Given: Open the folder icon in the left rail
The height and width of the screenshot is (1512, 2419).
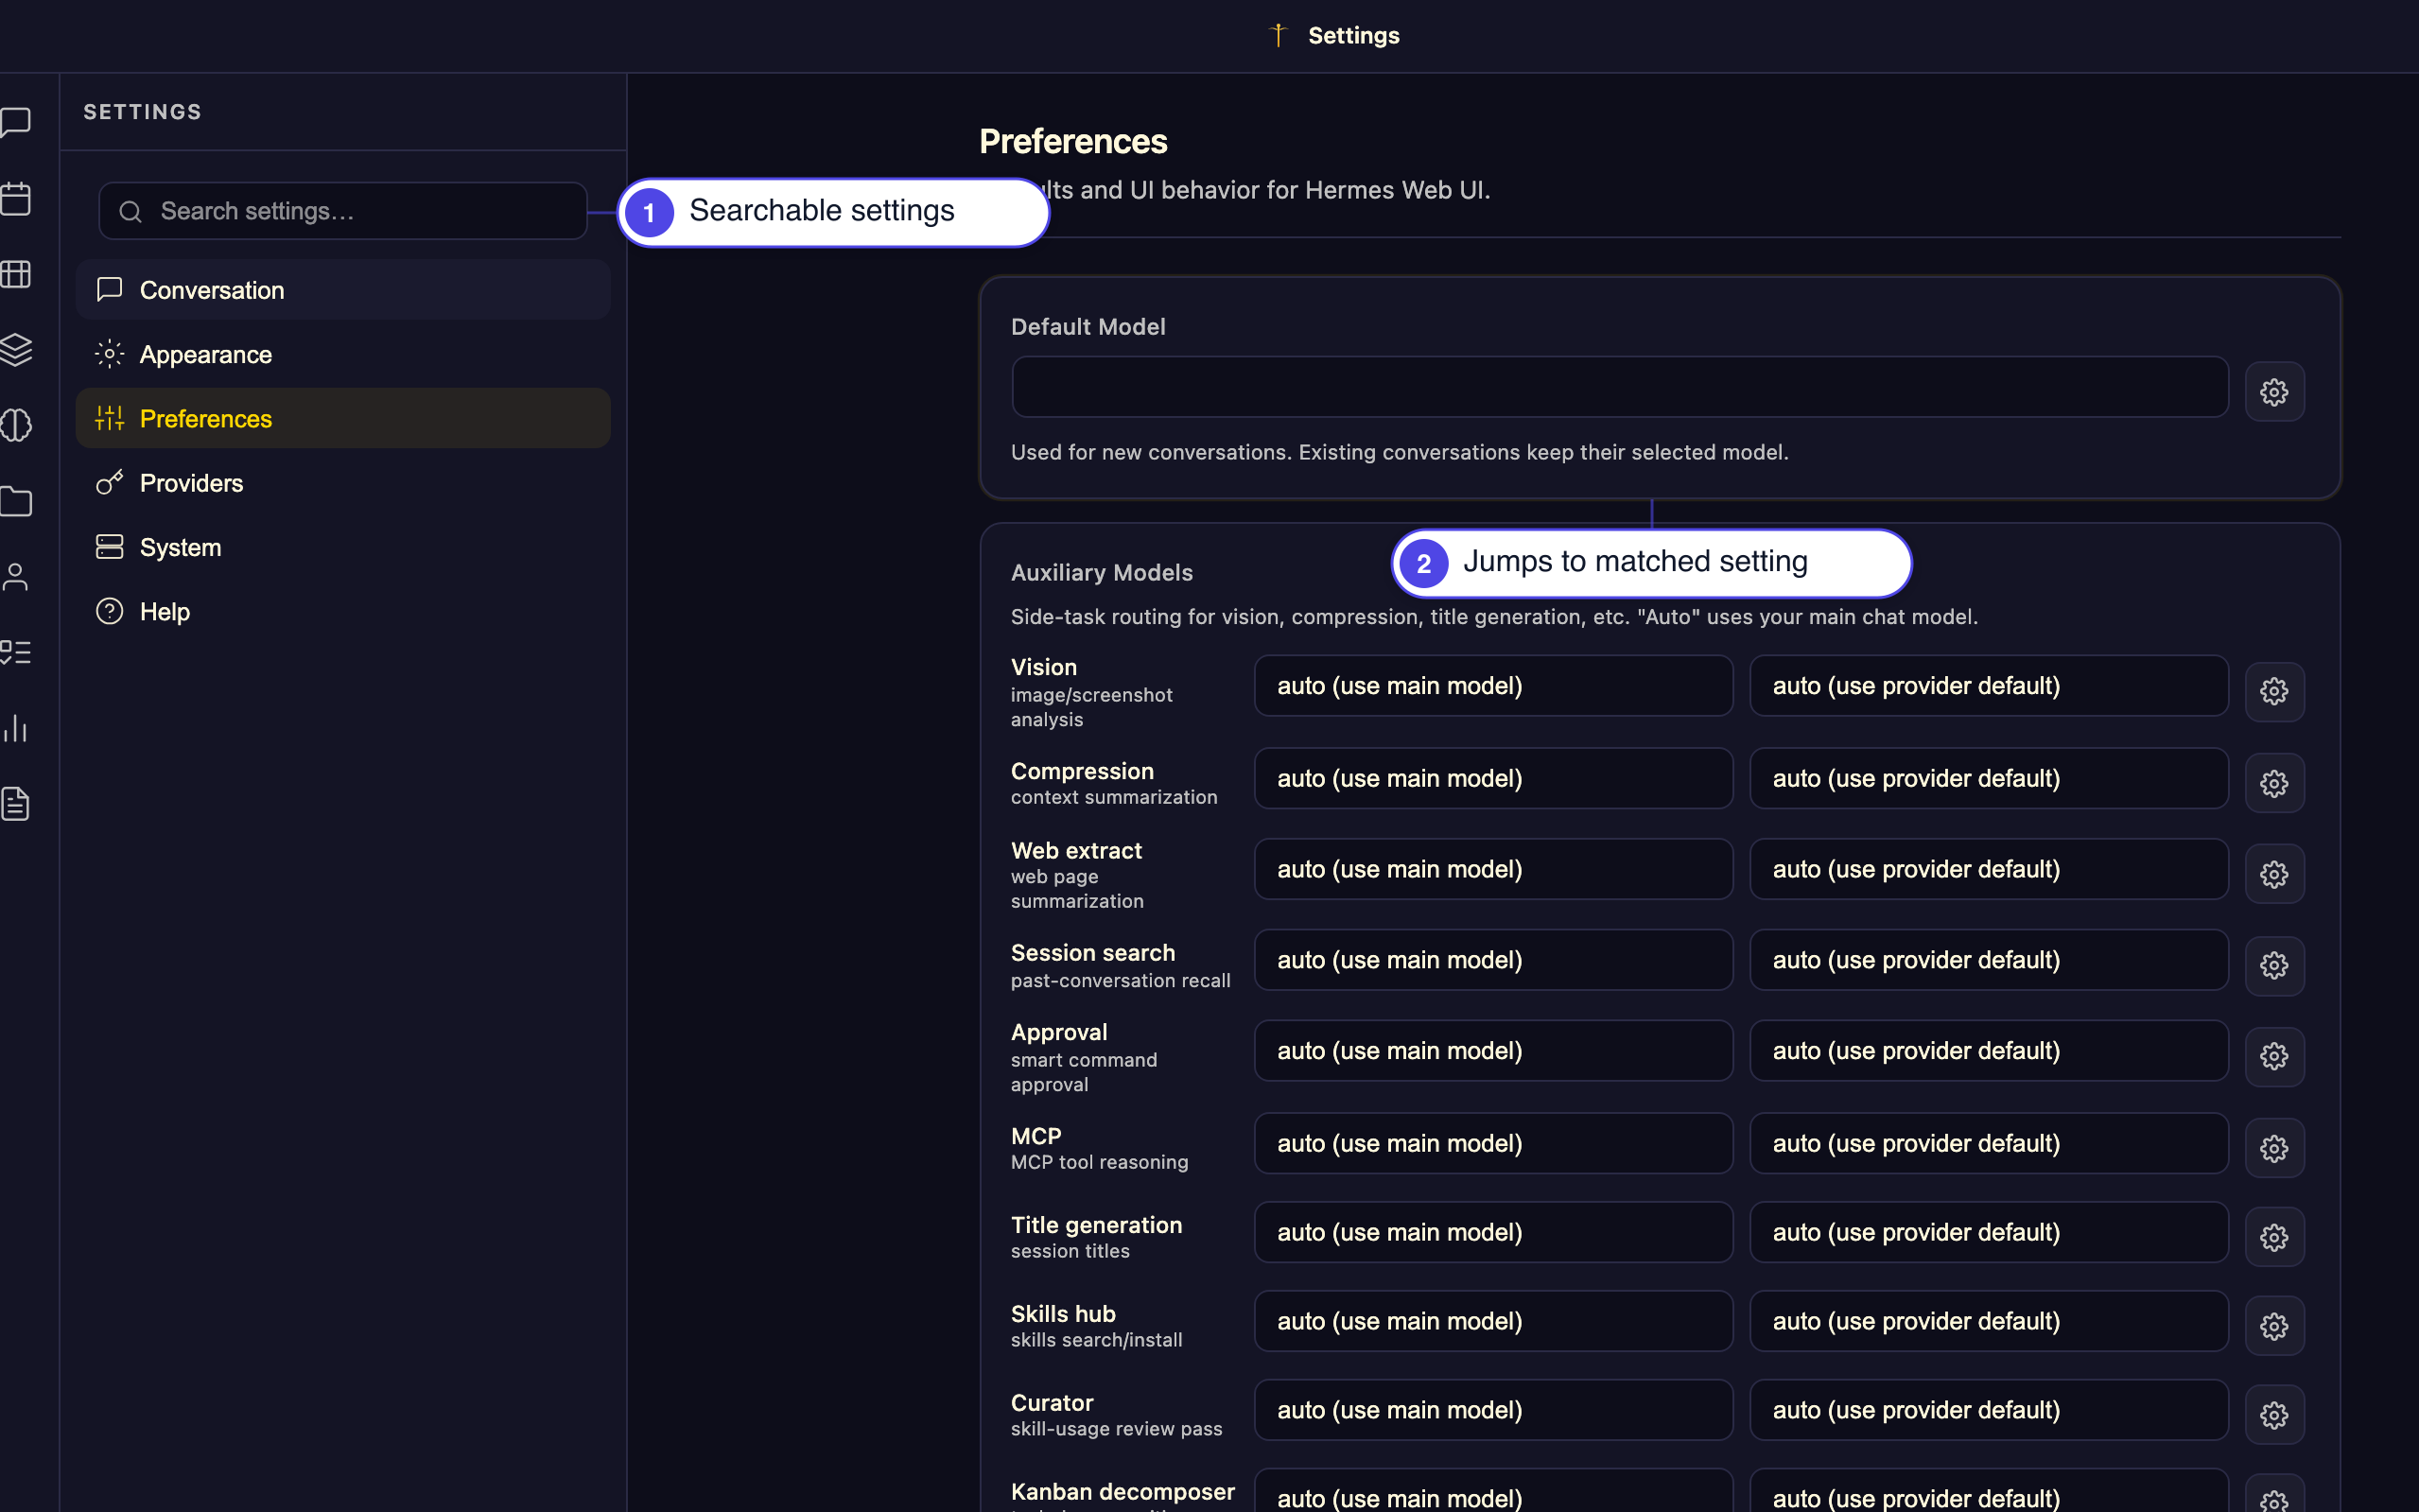Looking at the screenshot, I should [x=16, y=501].
